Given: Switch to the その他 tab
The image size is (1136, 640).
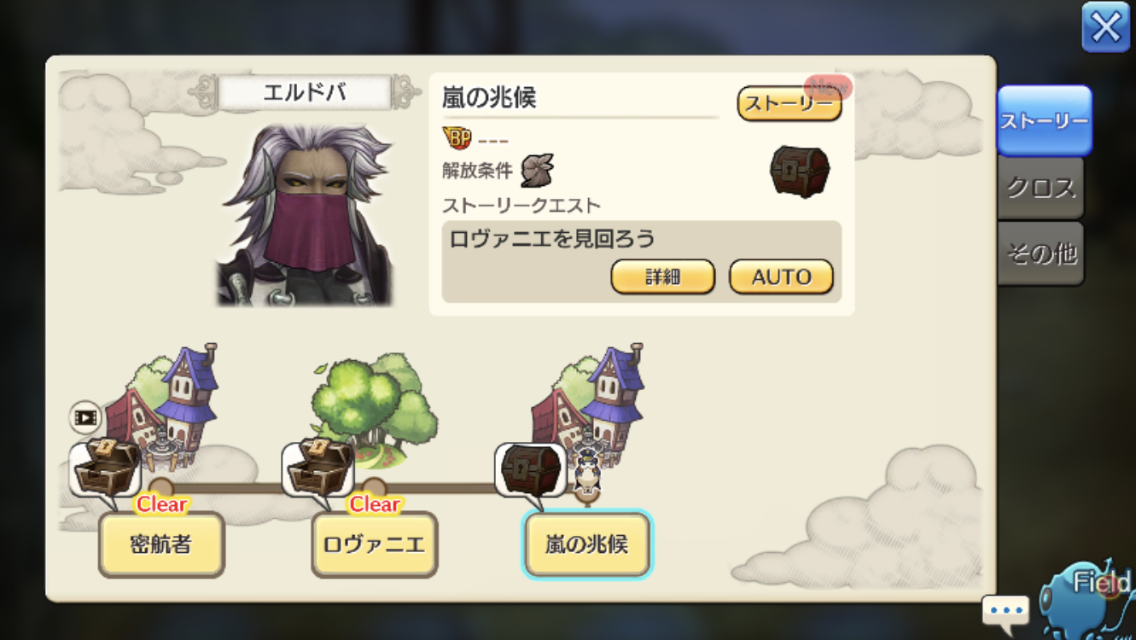Looking at the screenshot, I should click(x=1041, y=253).
